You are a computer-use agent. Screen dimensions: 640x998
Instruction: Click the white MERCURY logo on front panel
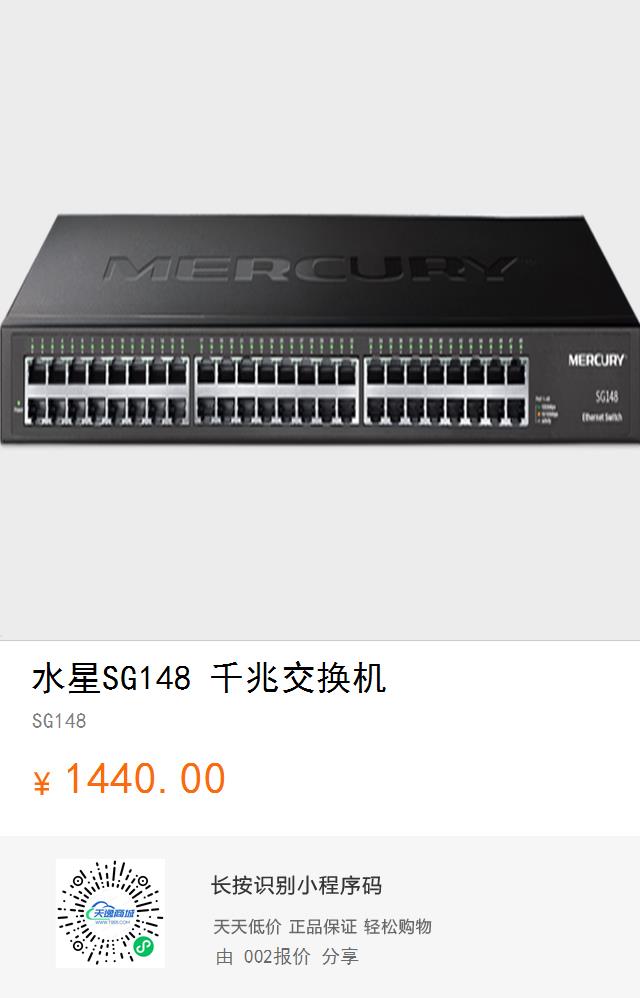[x=596, y=360]
